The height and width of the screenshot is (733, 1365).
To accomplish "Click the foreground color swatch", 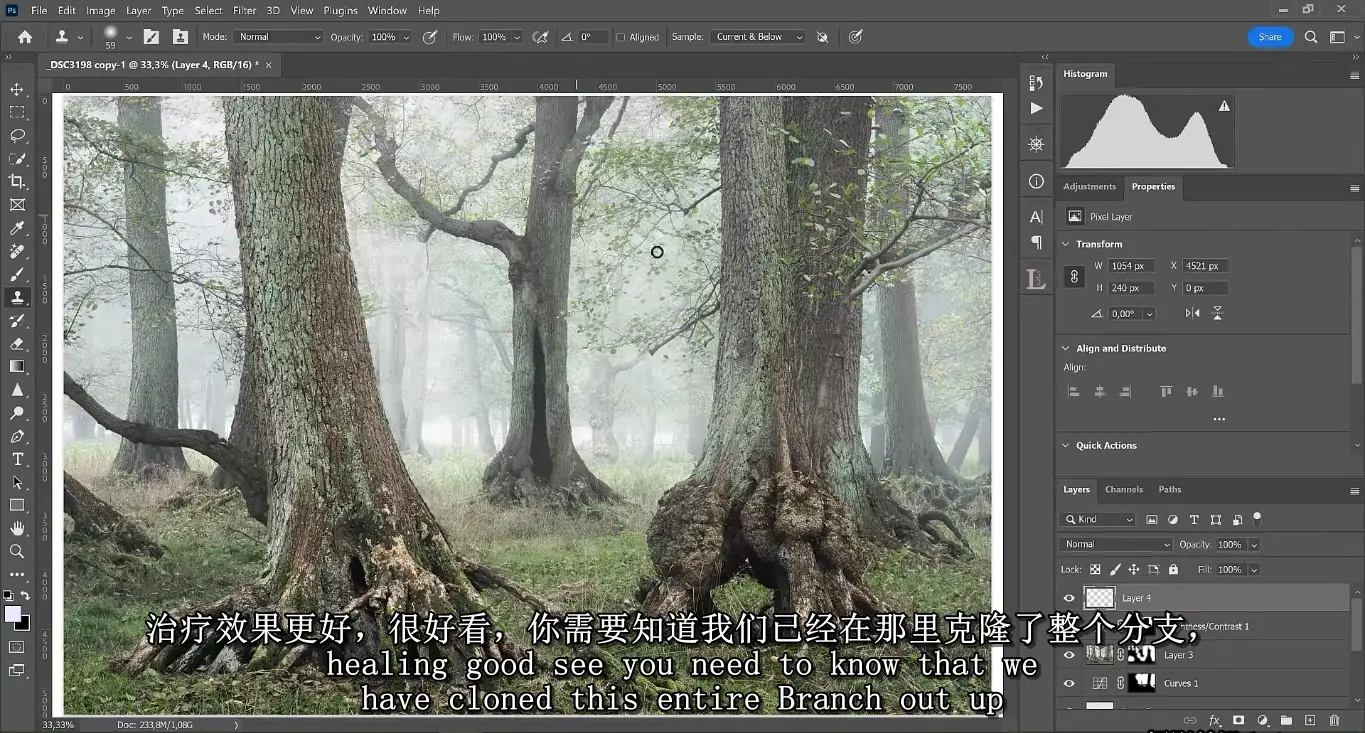I will pos(13,614).
